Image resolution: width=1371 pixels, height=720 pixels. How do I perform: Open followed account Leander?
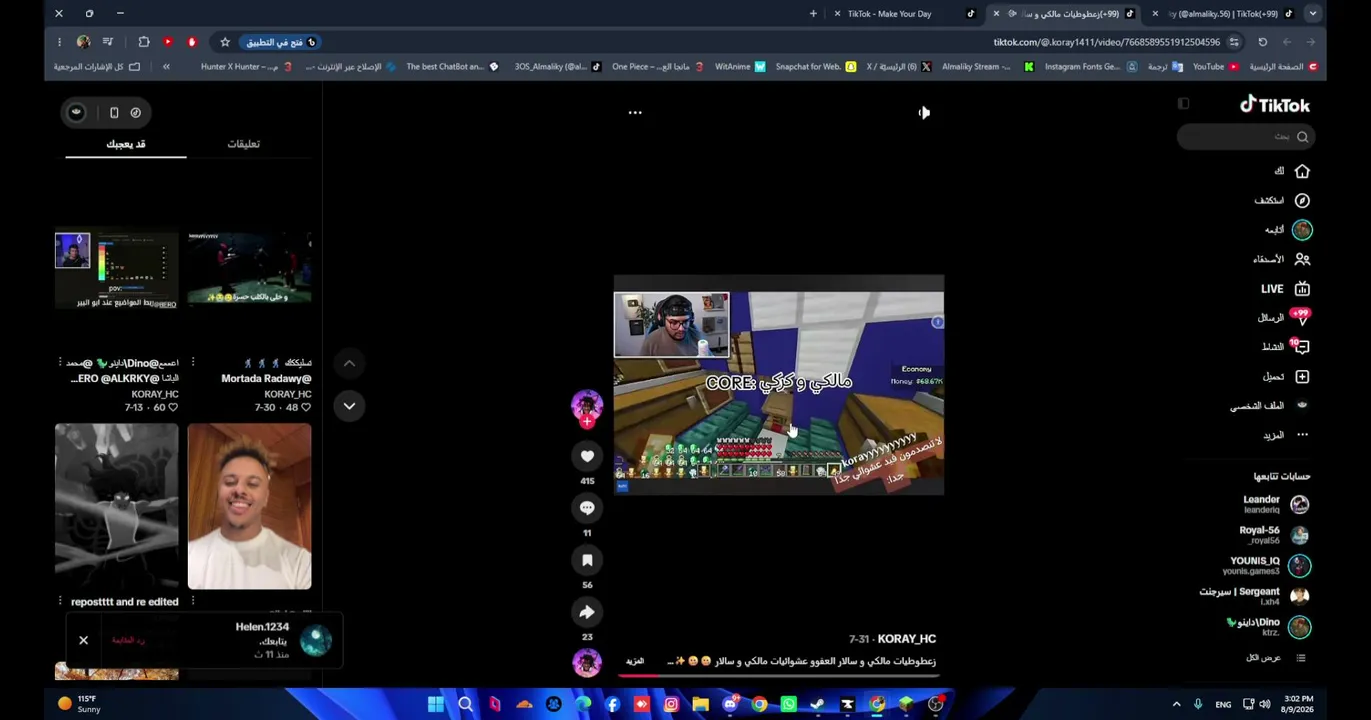1275,504
